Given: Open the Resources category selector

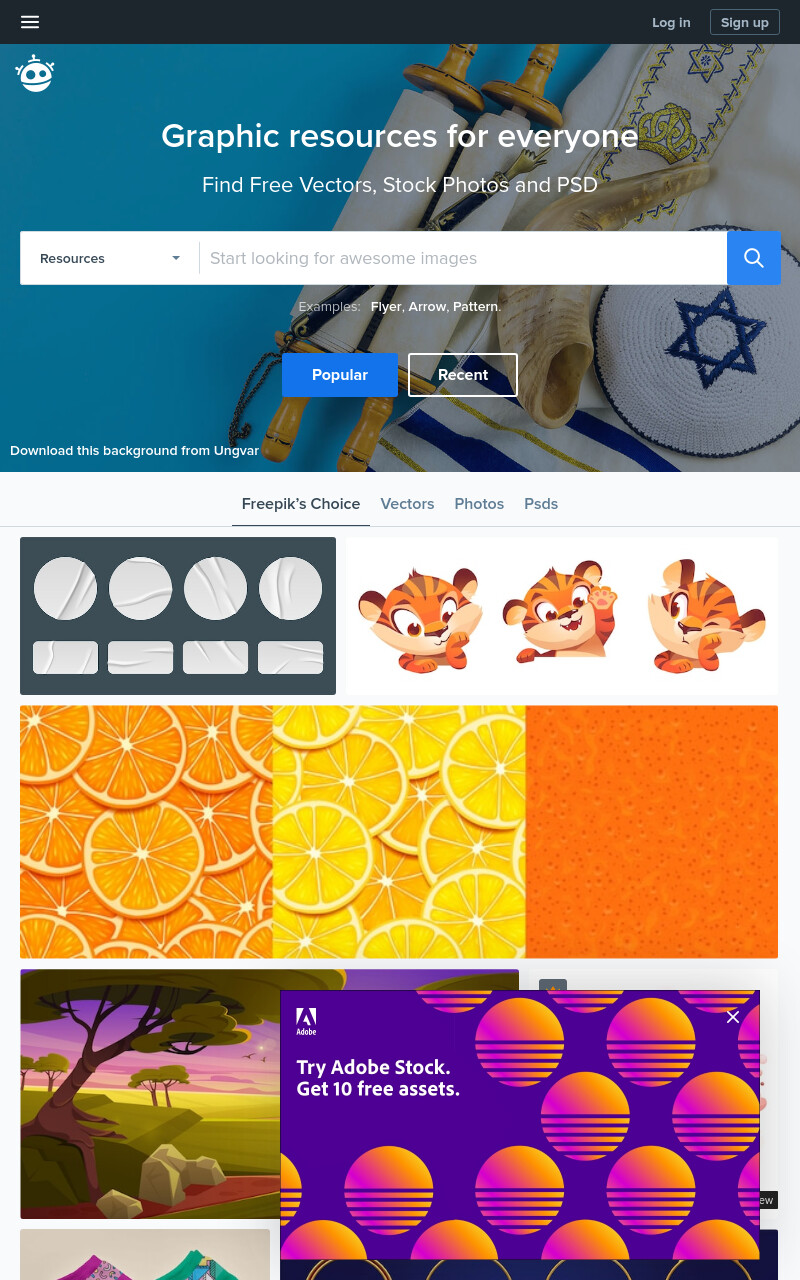Looking at the screenshot, I should point(110,258).
